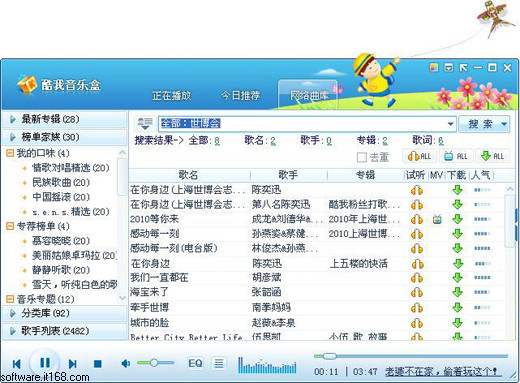
Task: Play the previous track
Action: click(17, 364)
